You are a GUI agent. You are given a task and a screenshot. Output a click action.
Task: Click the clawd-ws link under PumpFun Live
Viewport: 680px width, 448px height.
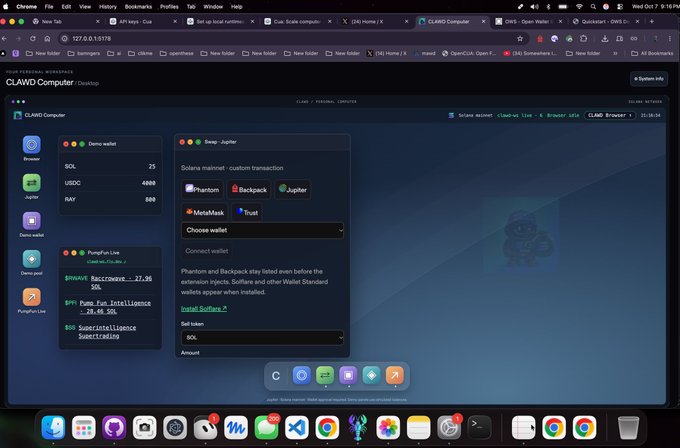click(x=107, y=262)
